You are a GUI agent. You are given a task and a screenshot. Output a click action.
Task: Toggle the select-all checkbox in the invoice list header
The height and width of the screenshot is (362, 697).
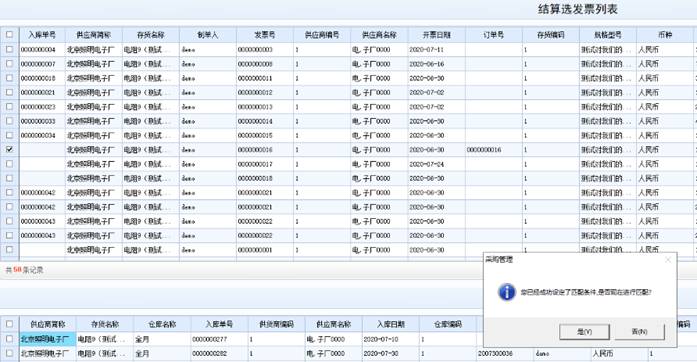[9, 34]
